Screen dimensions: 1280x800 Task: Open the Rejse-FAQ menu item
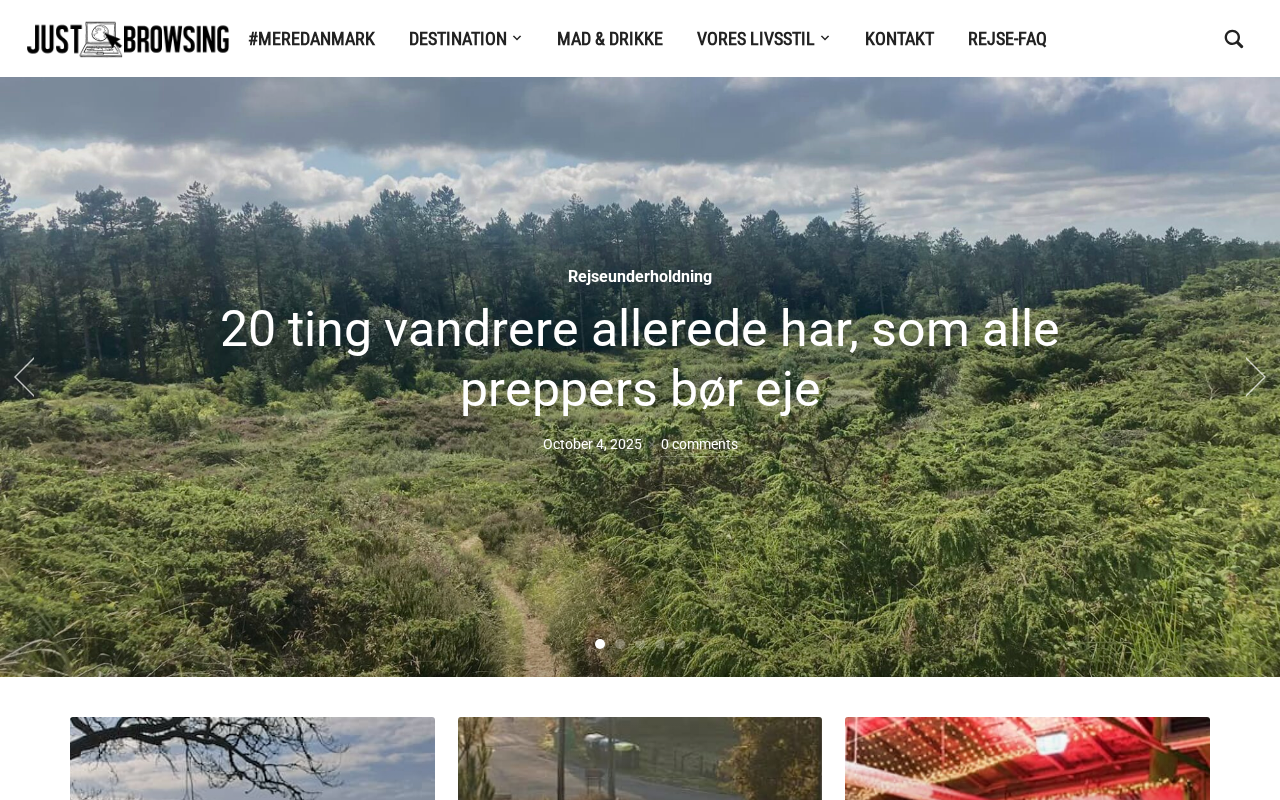[1007, 39]
